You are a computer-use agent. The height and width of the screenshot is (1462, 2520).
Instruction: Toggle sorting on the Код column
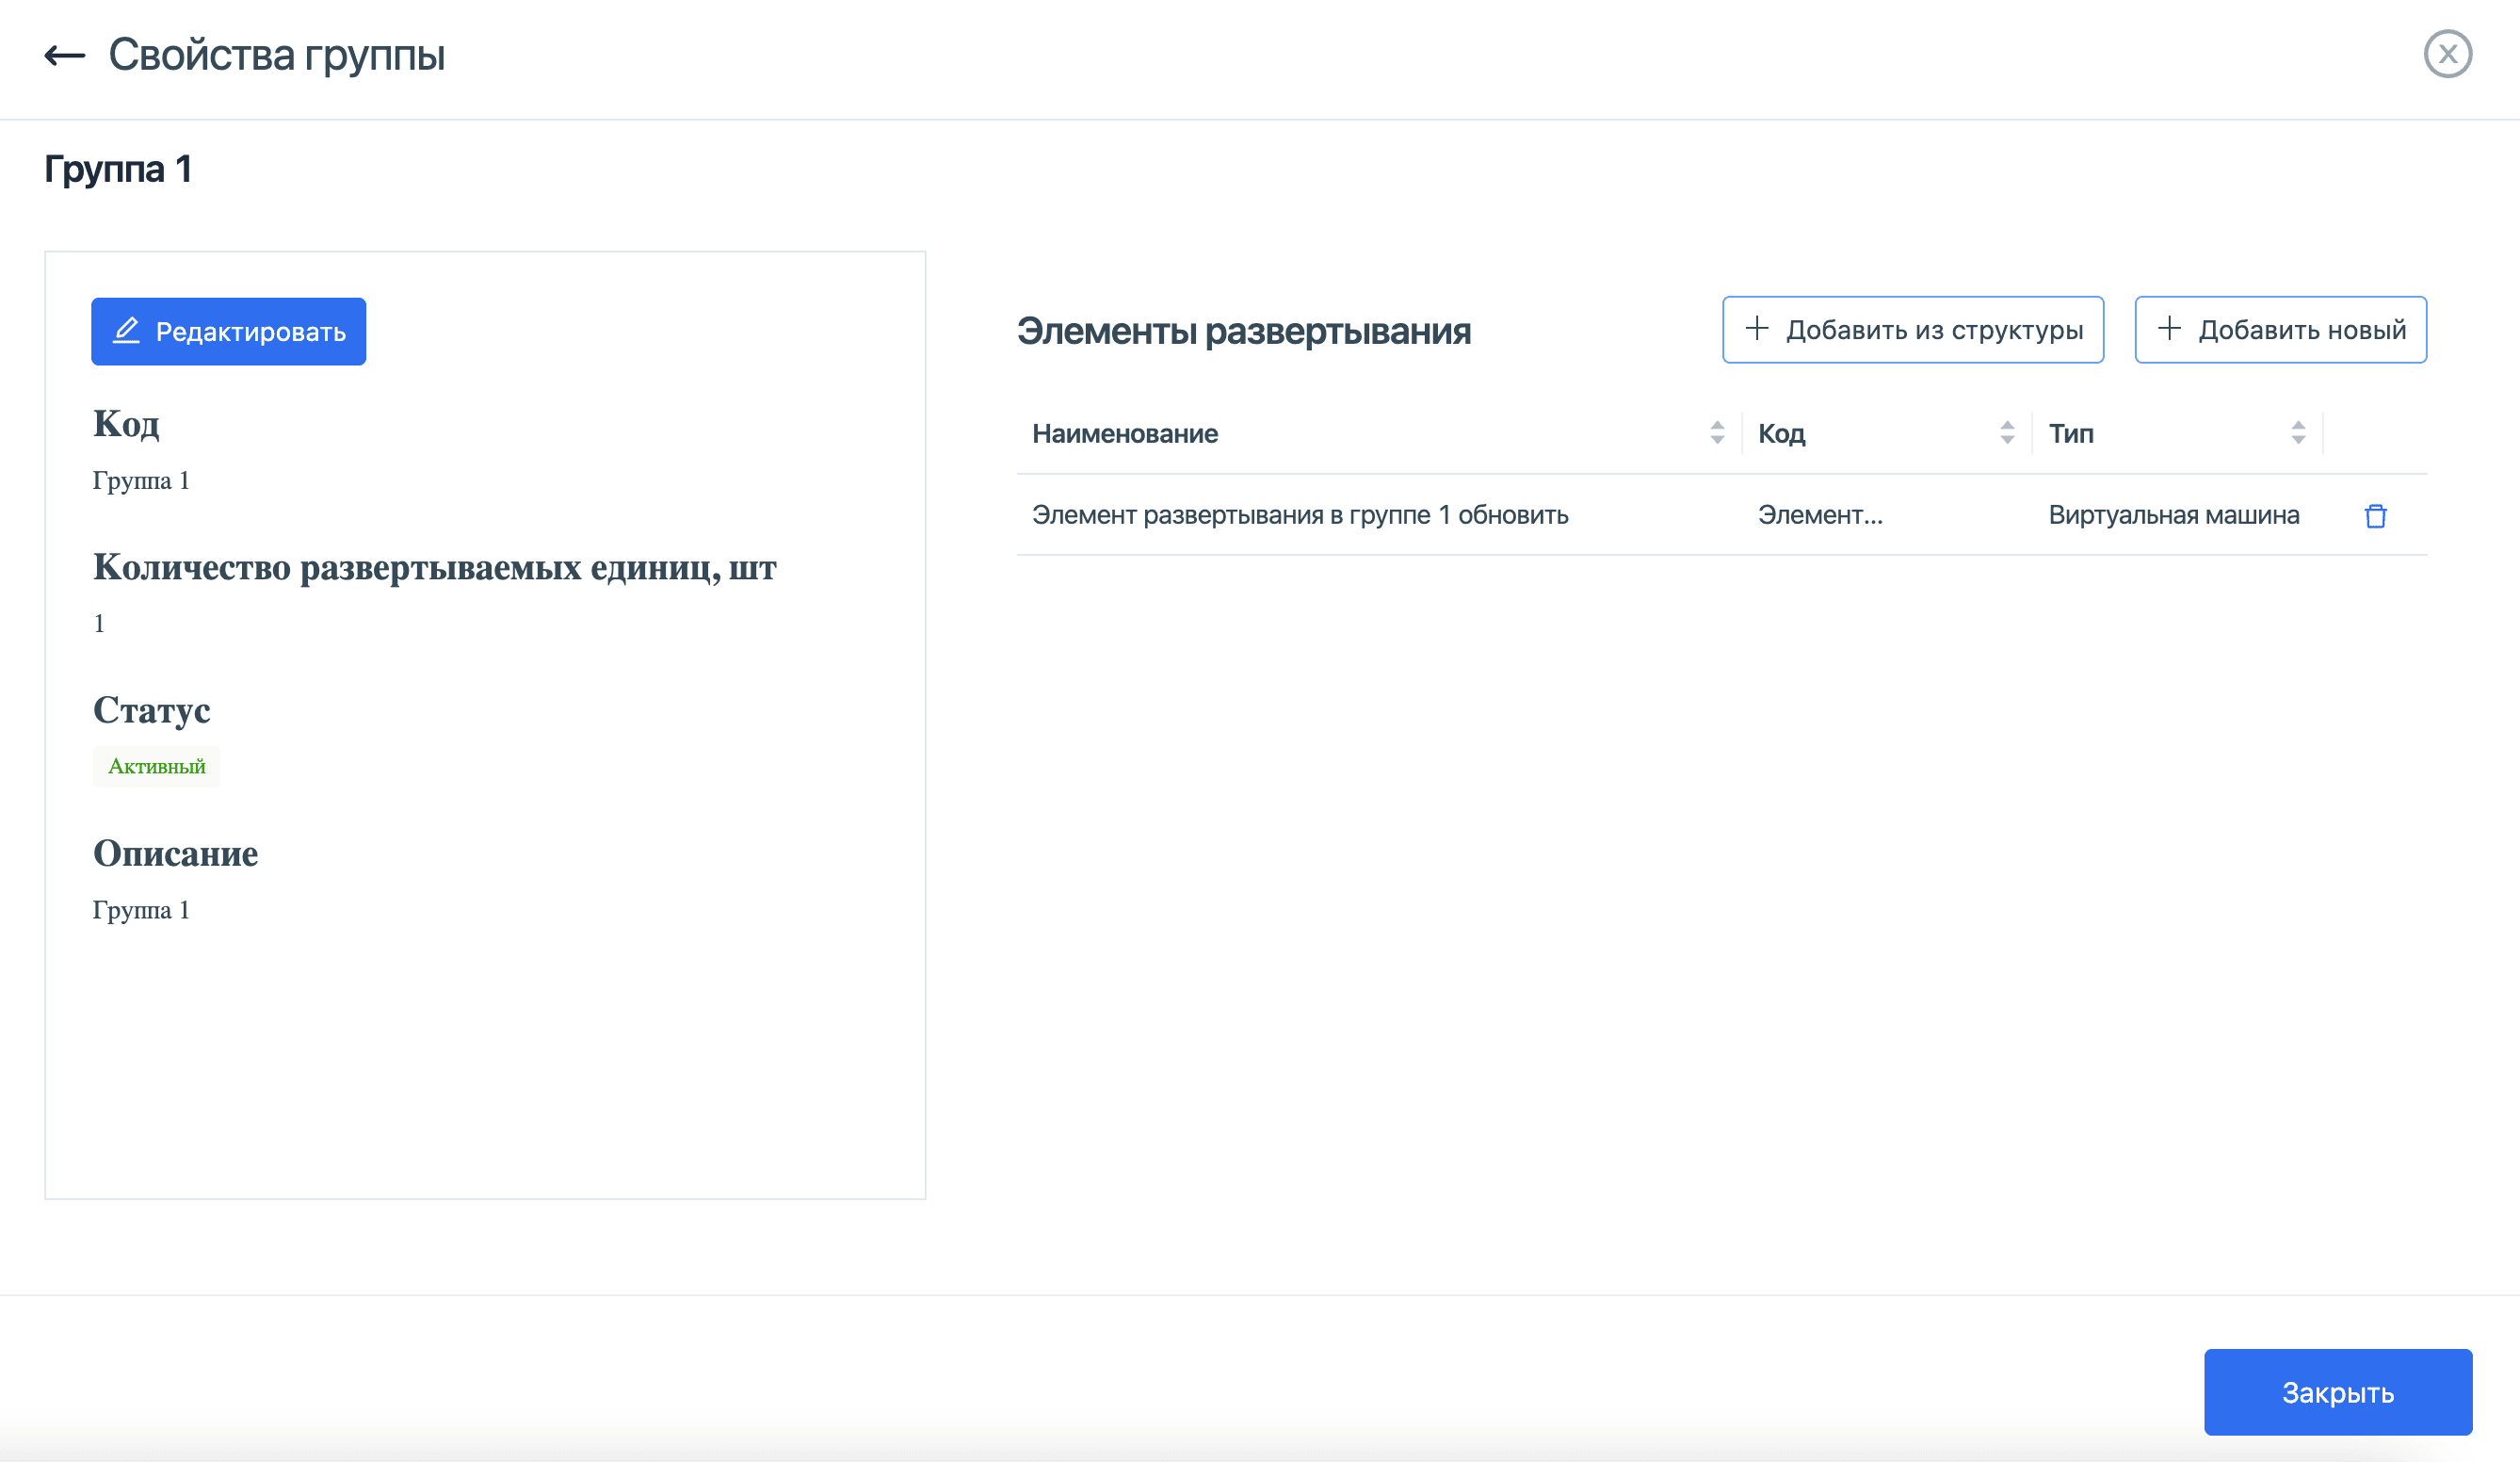pos(2007,433)
